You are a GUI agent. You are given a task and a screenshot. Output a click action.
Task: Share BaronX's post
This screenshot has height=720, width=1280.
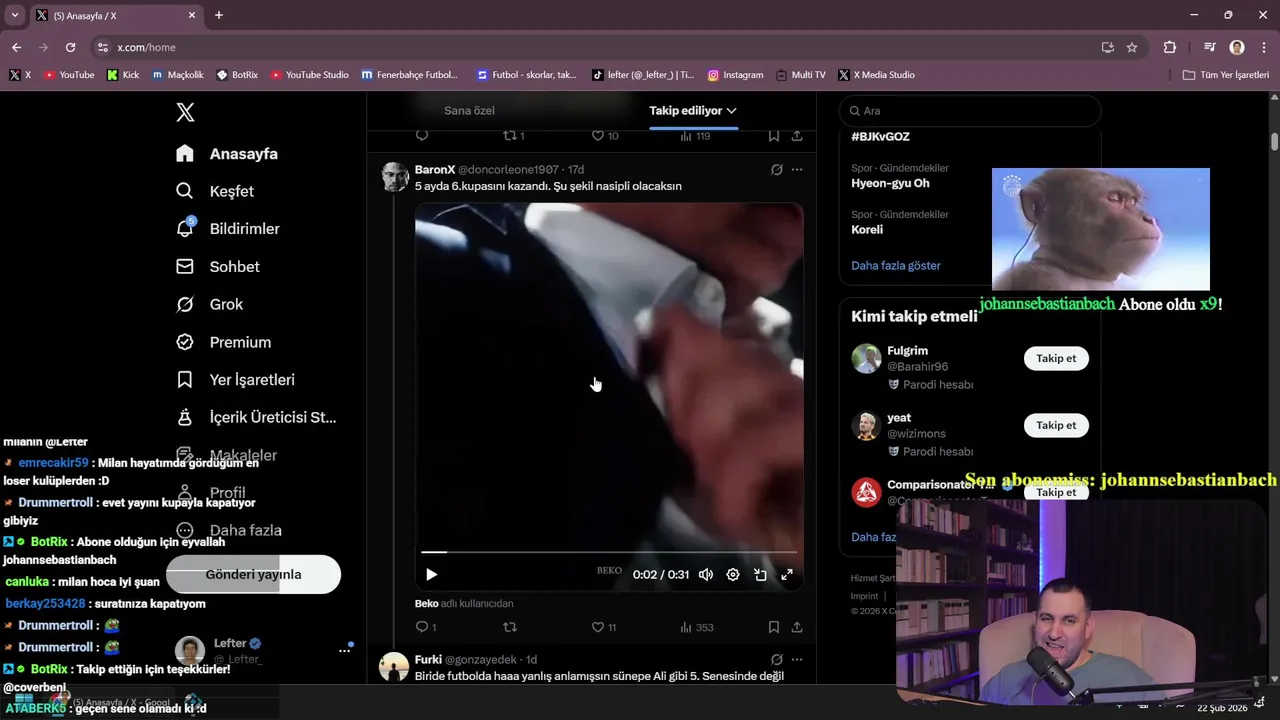797,627
